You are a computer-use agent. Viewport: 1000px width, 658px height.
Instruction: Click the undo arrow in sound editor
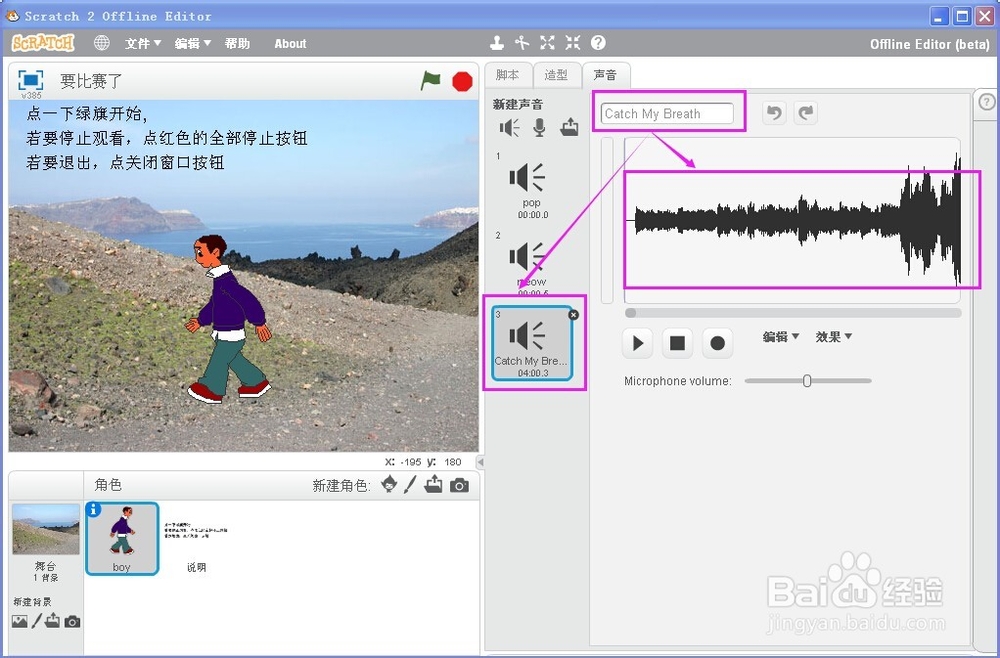click(x=773, y=113)
